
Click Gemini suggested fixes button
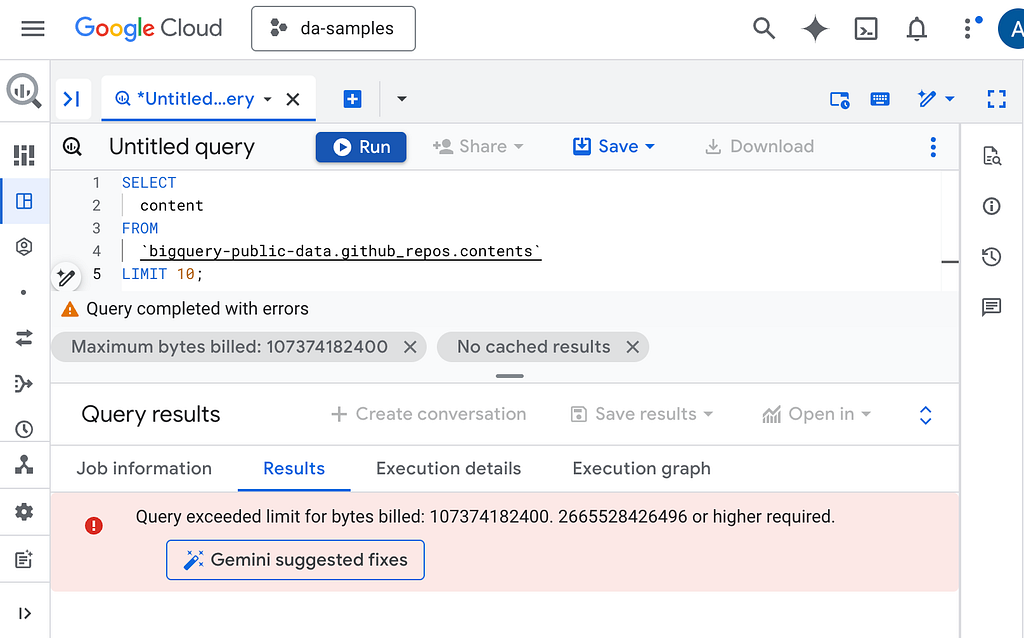295,560
